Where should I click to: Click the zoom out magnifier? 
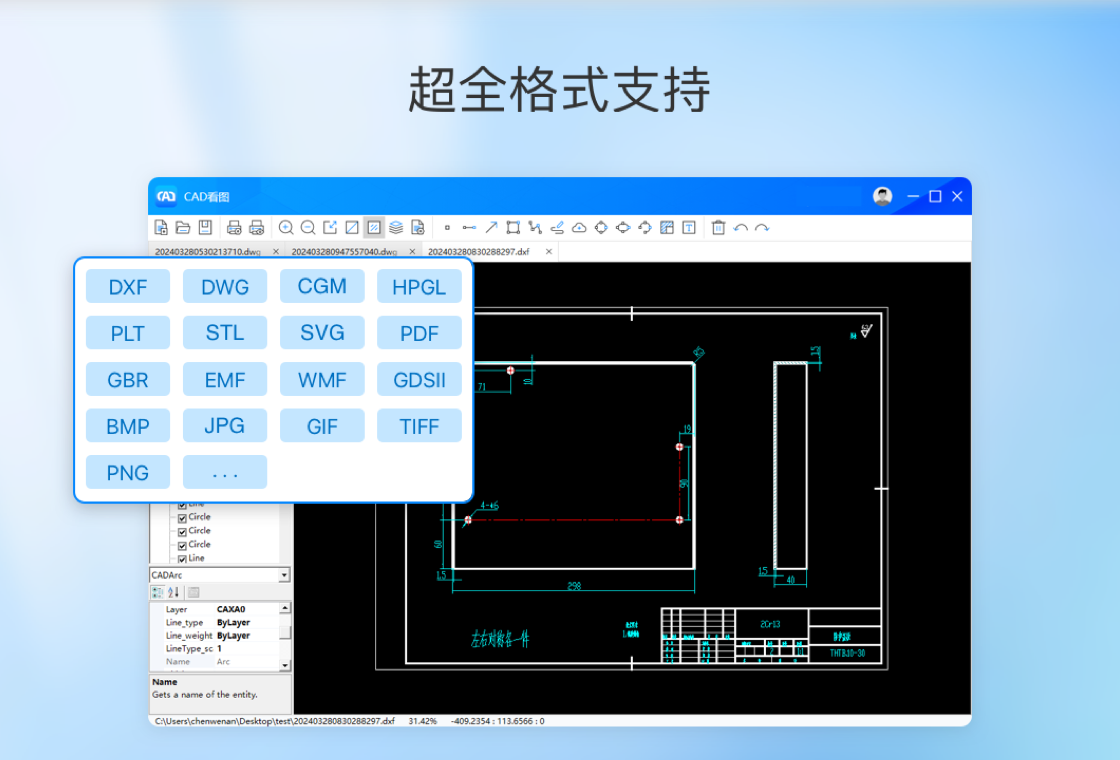308,228
